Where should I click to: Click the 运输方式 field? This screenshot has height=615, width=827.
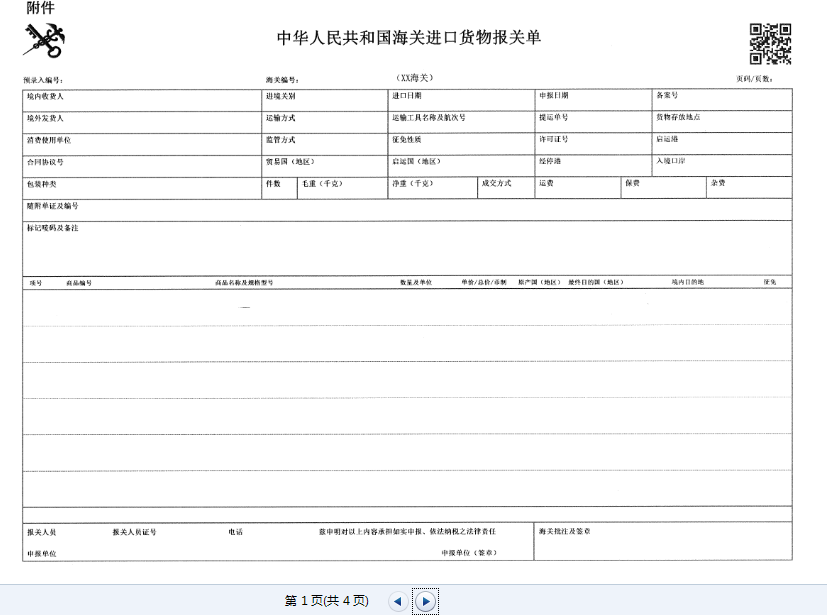(324, 122)
